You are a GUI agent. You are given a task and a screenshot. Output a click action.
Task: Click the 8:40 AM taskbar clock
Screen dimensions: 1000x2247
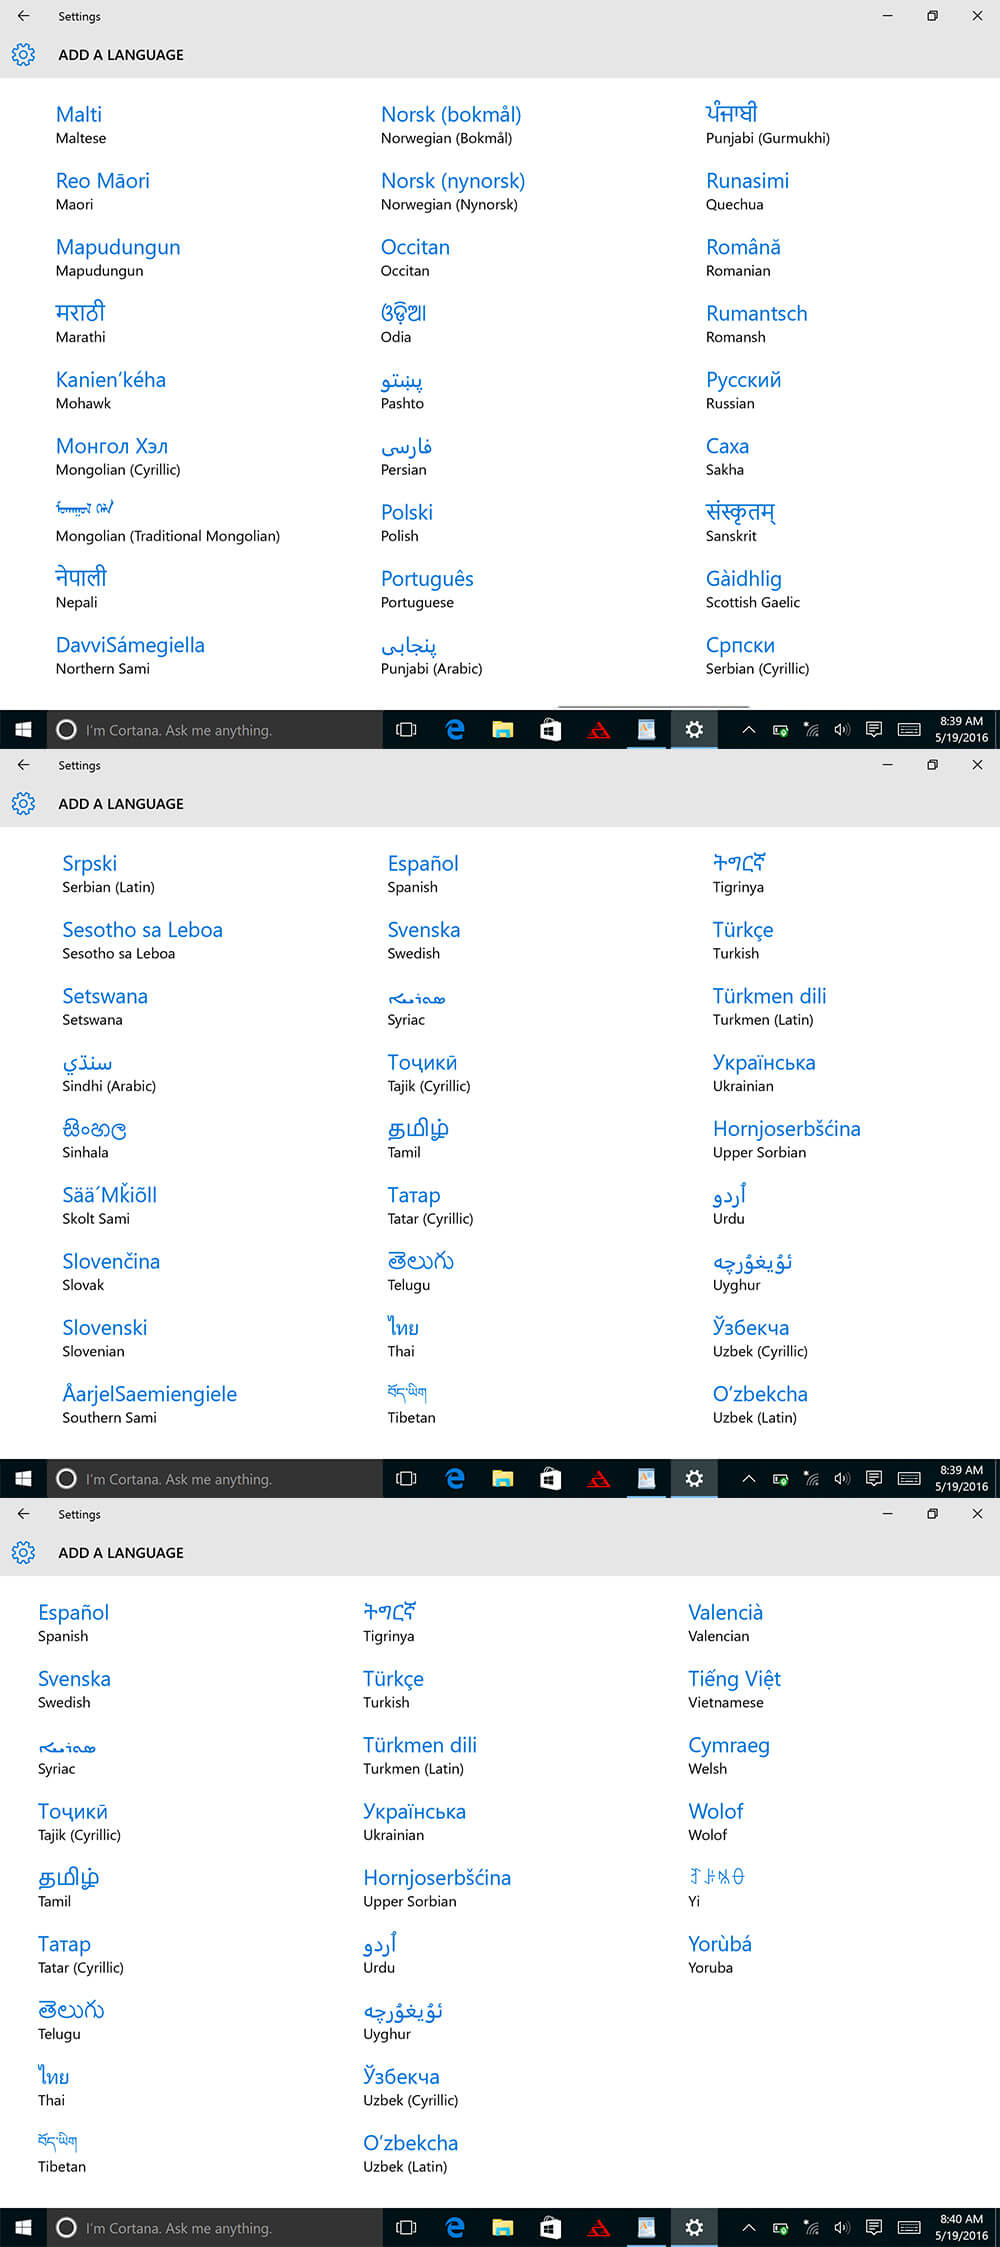click(961, 2227)
